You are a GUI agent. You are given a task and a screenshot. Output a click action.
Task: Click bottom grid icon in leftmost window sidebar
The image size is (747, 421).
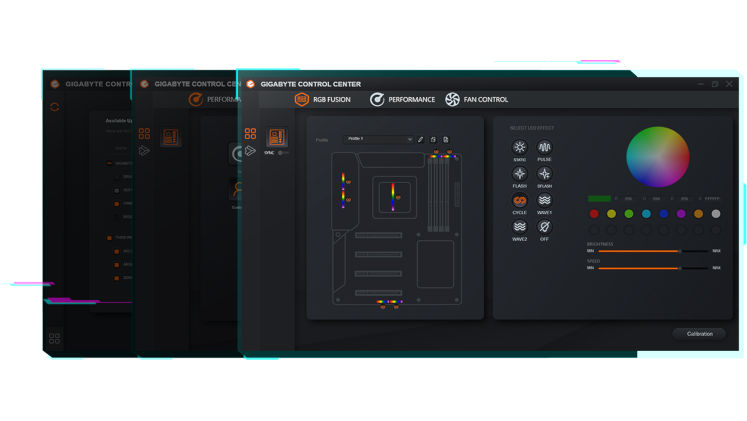coord(54,338)
